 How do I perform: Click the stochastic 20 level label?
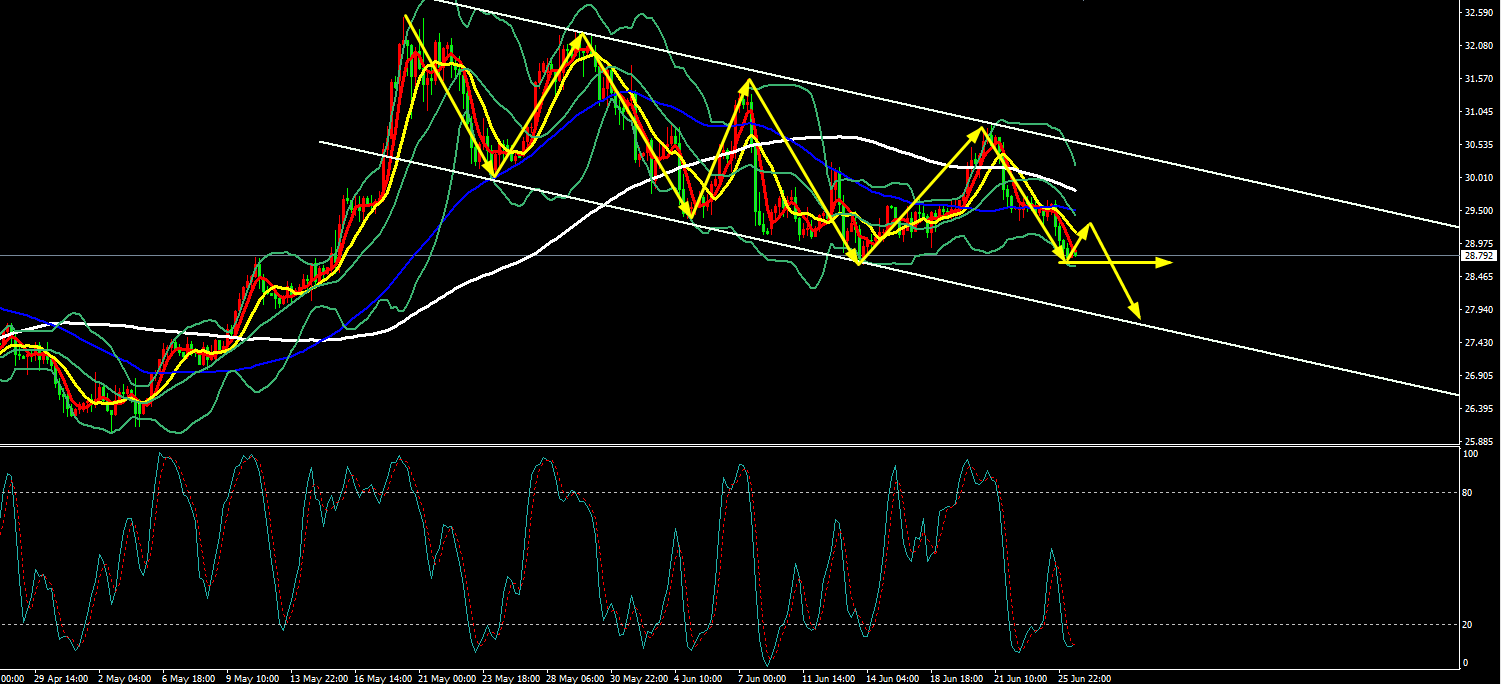1467,625
